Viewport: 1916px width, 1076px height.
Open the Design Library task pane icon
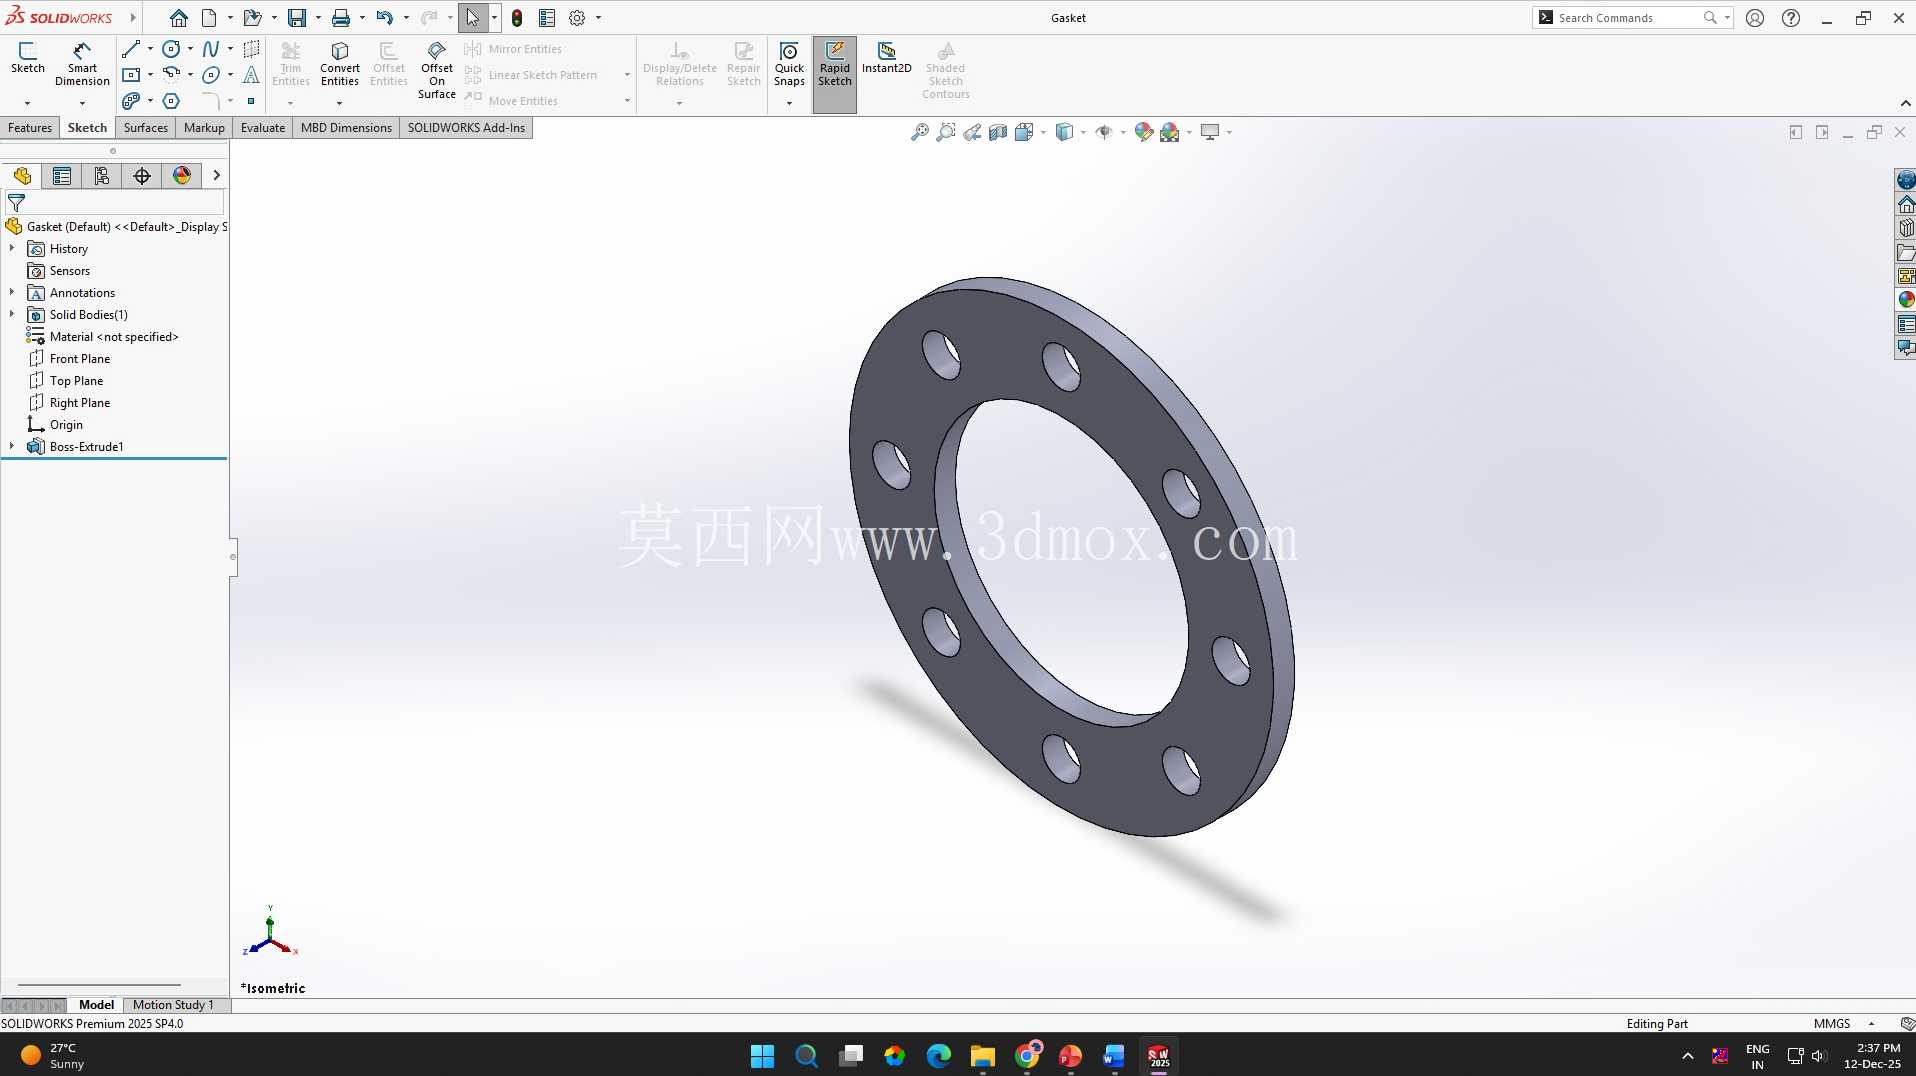pos(1906,228)
